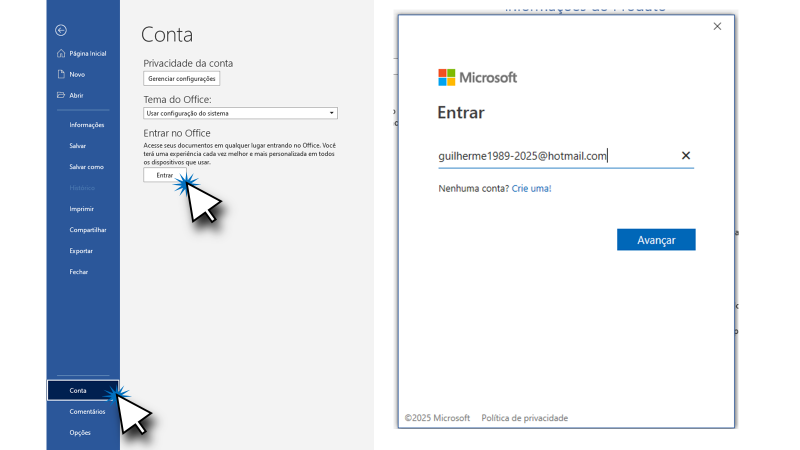The width and height of the screenshot is (800, 450).
Task: Select Imprimir from the backstage menu
Action: 81,209
